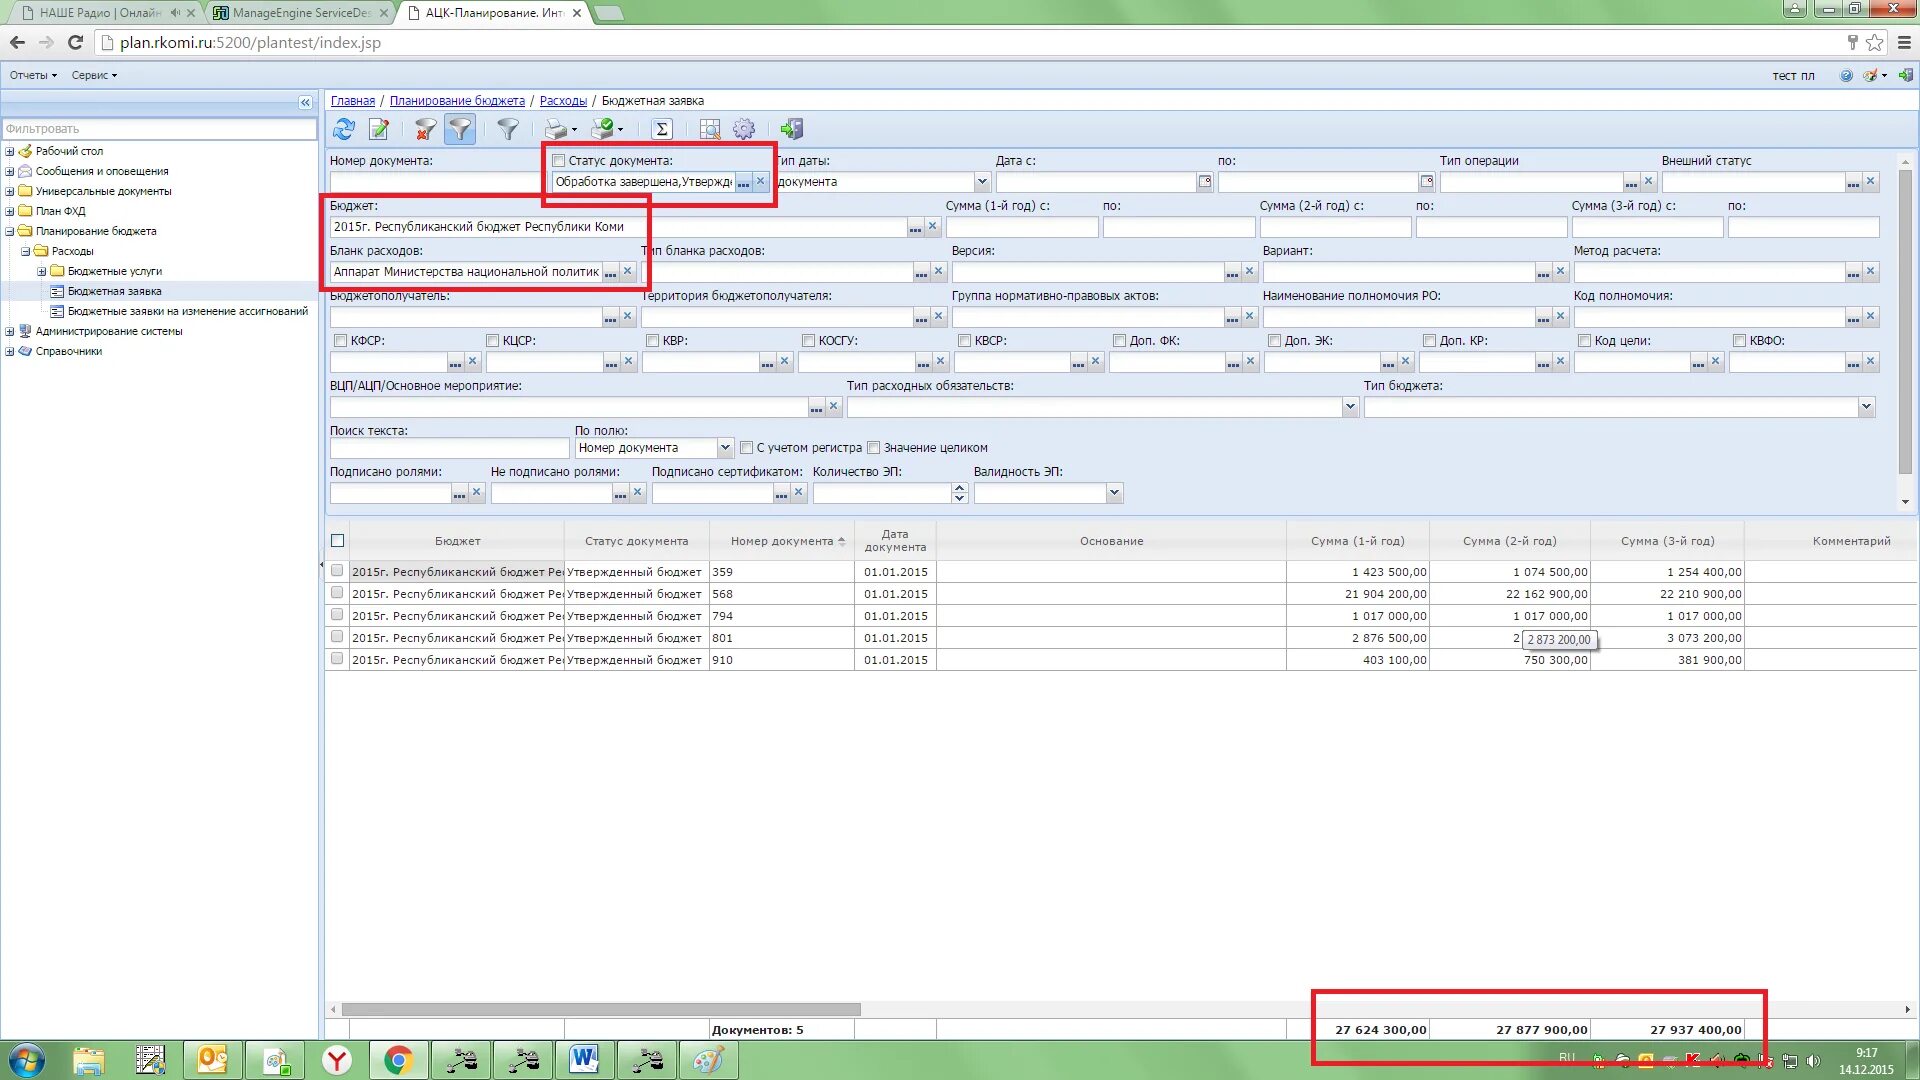Click the gear settings toolbar icon

point(744,129)
